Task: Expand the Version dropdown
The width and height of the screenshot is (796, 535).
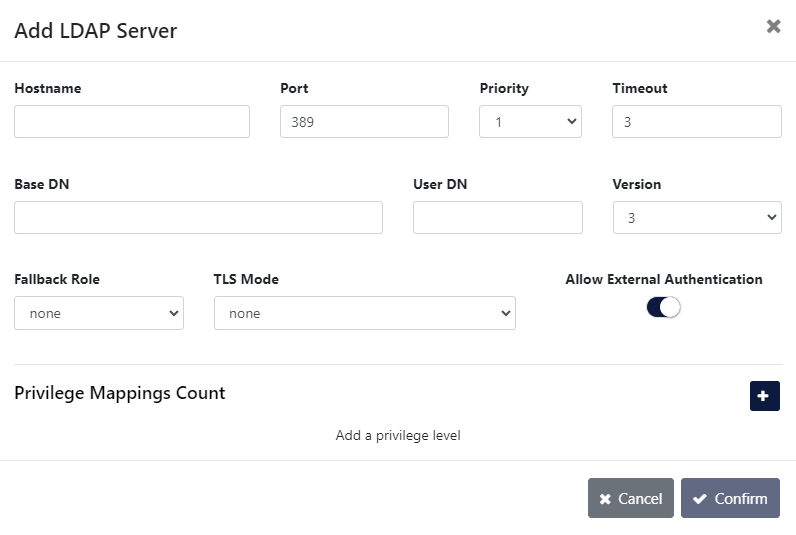Action: (x=696, y=217)
